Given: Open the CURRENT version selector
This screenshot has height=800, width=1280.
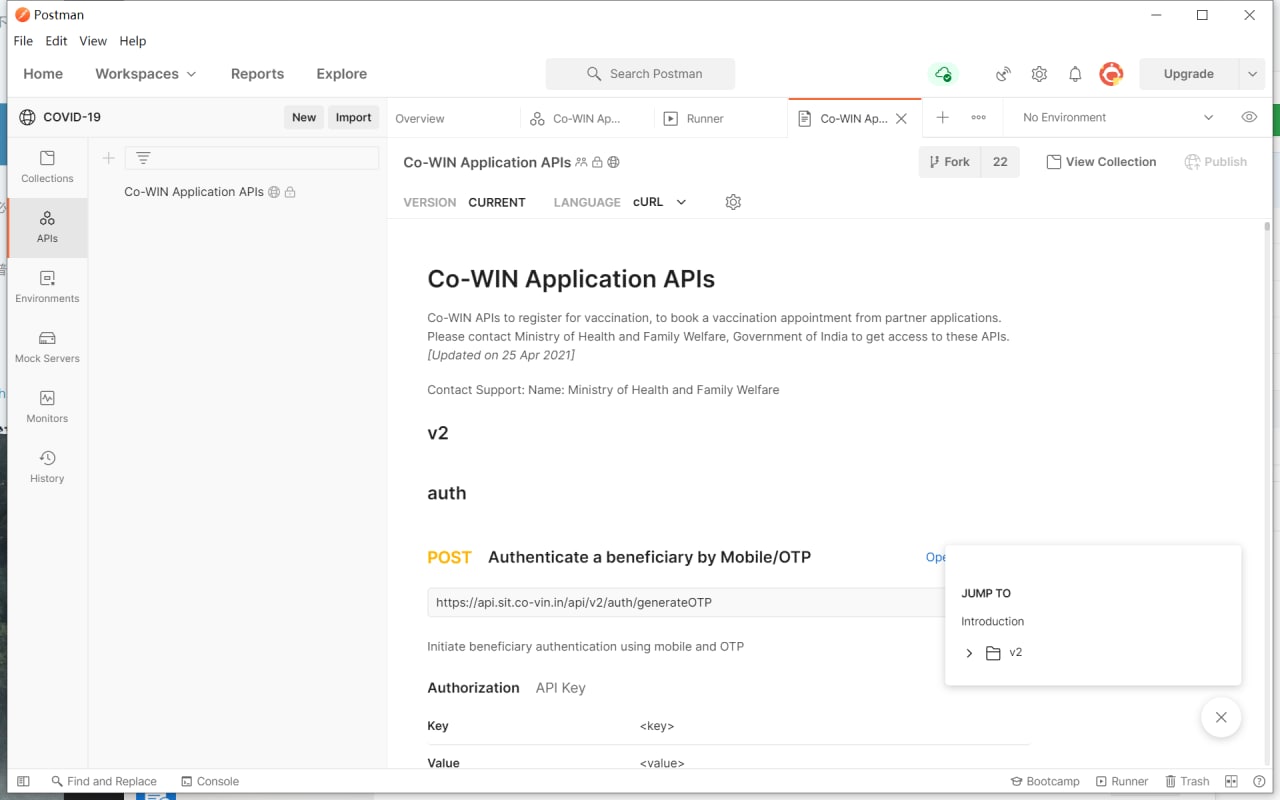Looking at the screenshot, I should pos(497,202).
